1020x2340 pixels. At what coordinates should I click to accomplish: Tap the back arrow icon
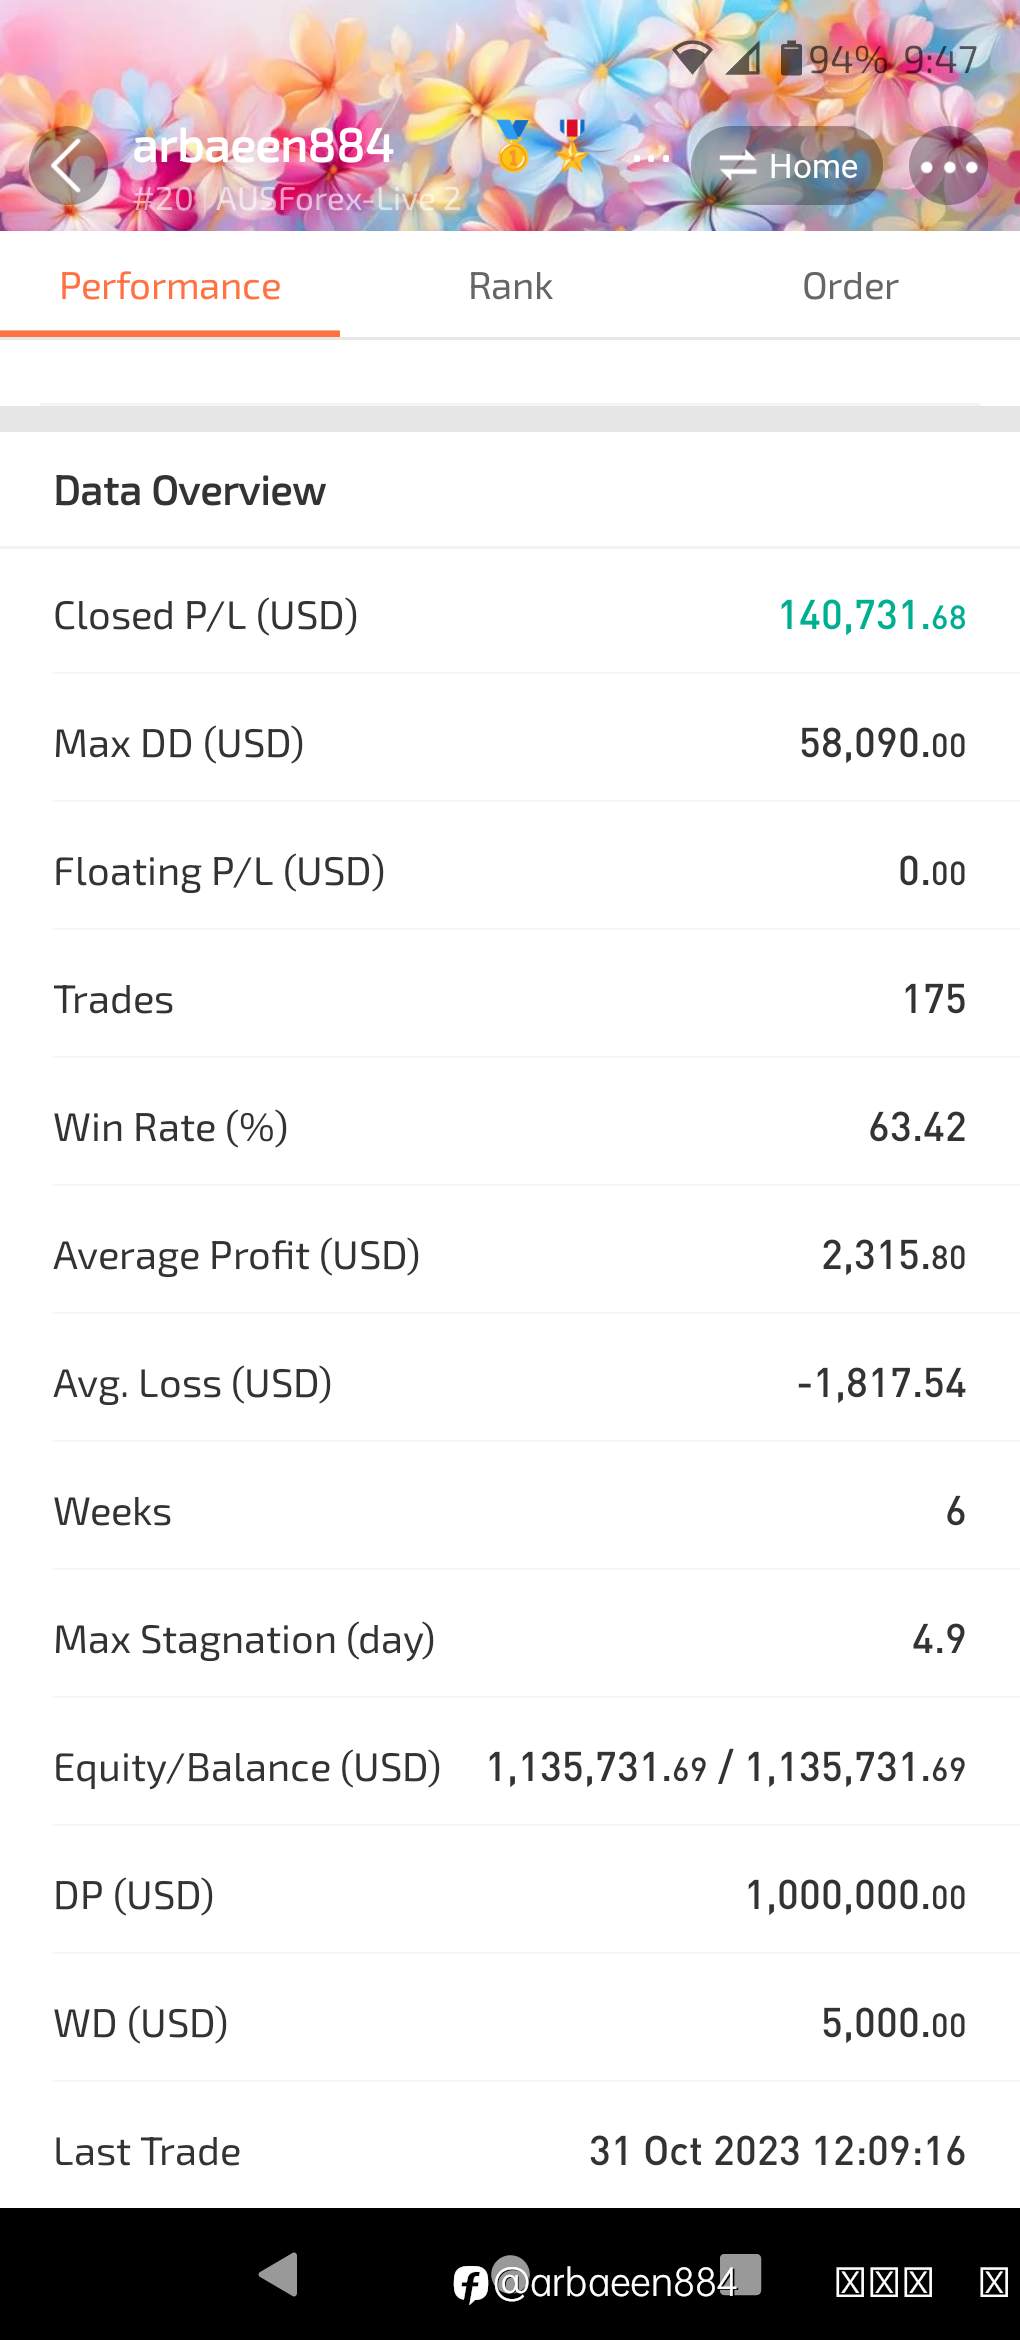68,166
